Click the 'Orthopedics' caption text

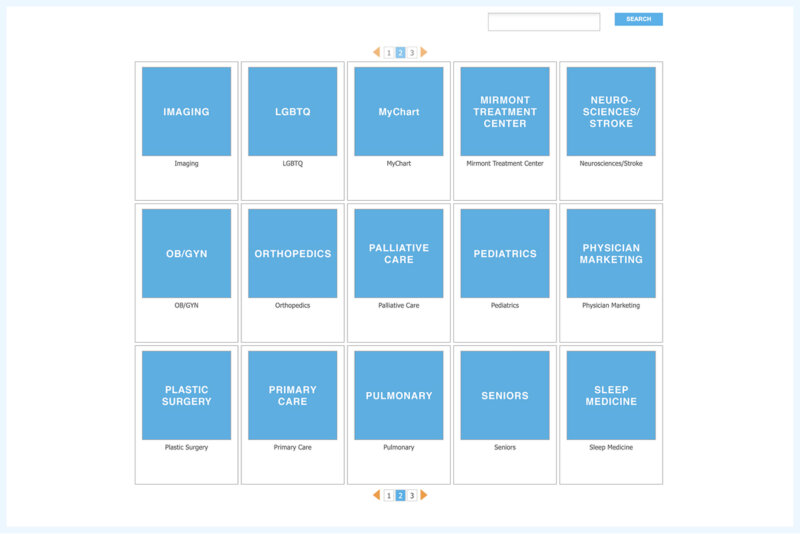point(292,305)
